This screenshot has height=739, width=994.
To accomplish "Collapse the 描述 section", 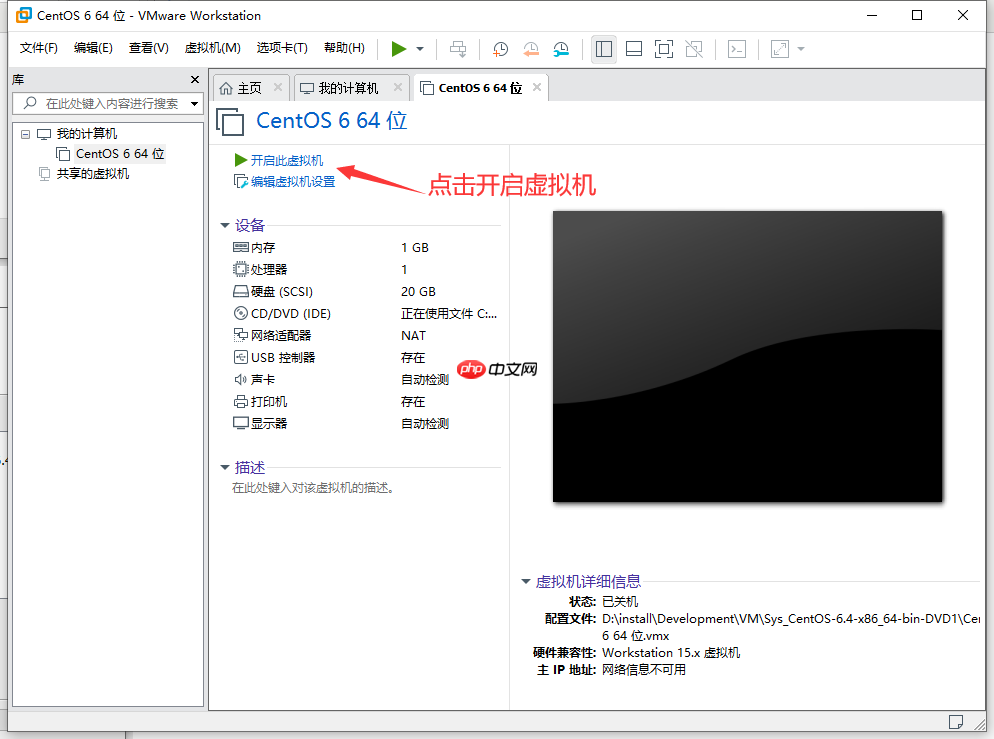I will pos(225,466).
